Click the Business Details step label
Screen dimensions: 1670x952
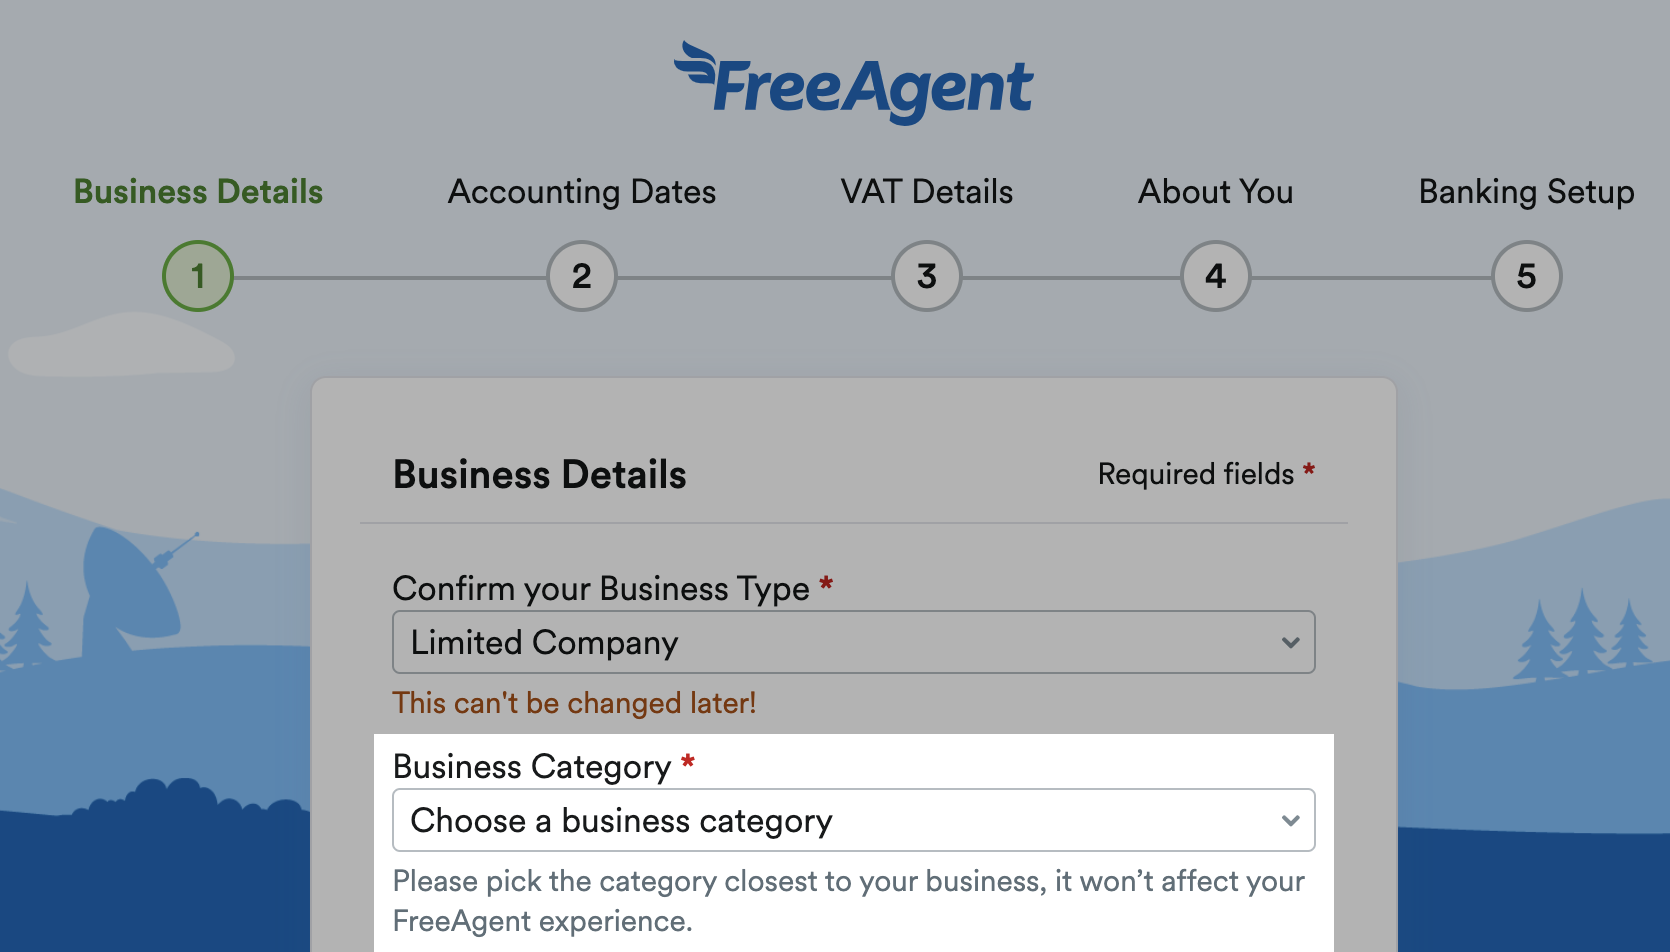[x=197, y=191]
